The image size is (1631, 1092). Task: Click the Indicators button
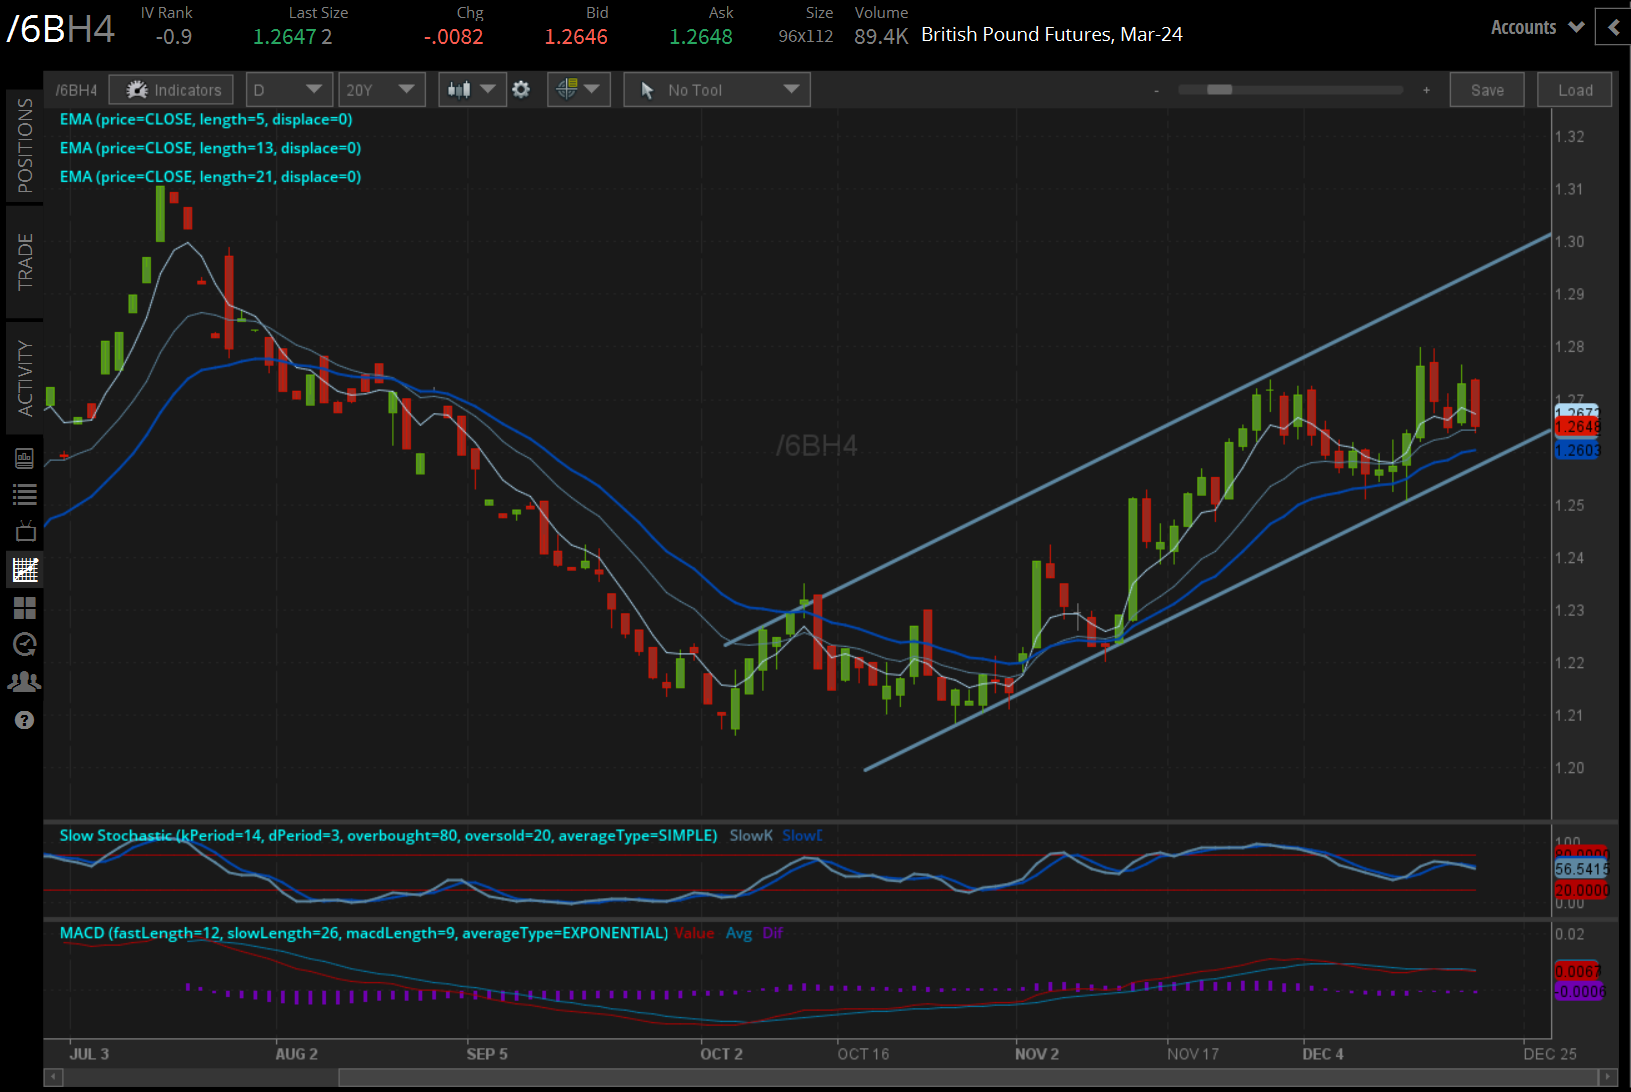pos(172,90)
